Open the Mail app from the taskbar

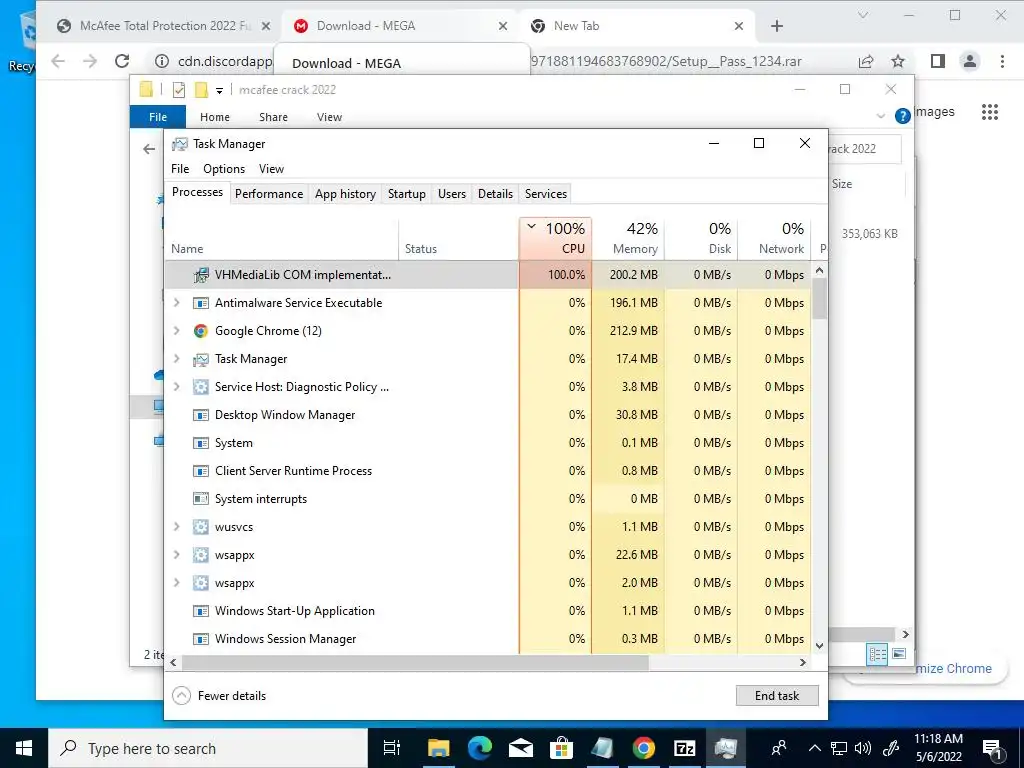(520, 748)
